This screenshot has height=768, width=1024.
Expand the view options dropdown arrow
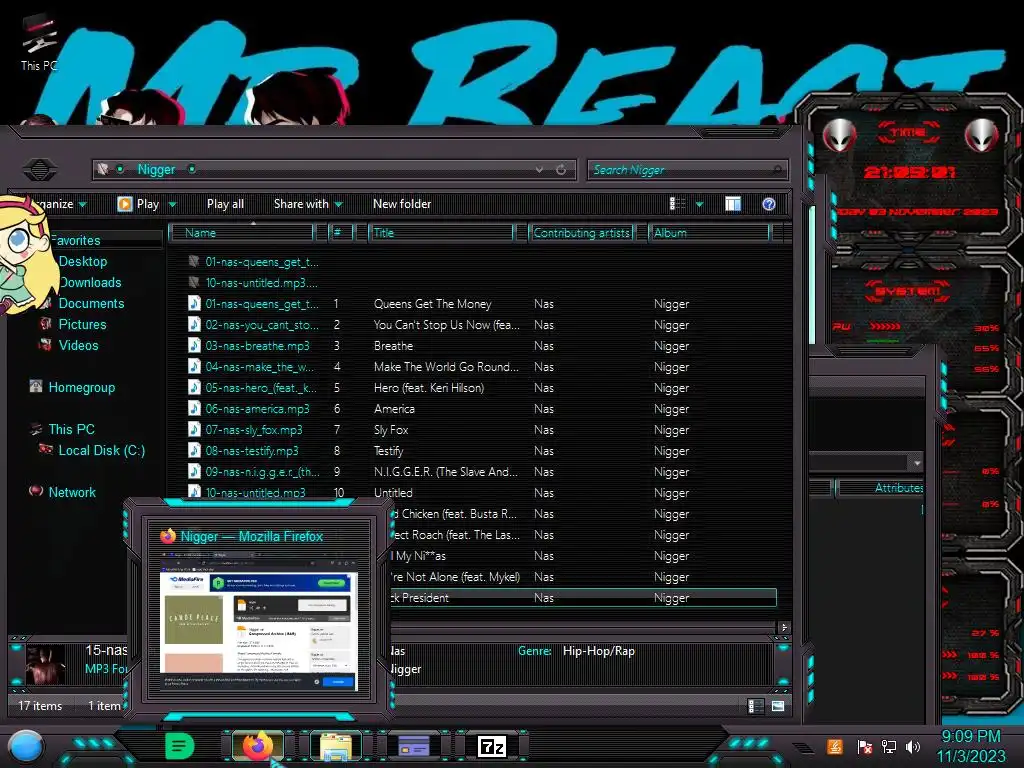tap(699, 204)
